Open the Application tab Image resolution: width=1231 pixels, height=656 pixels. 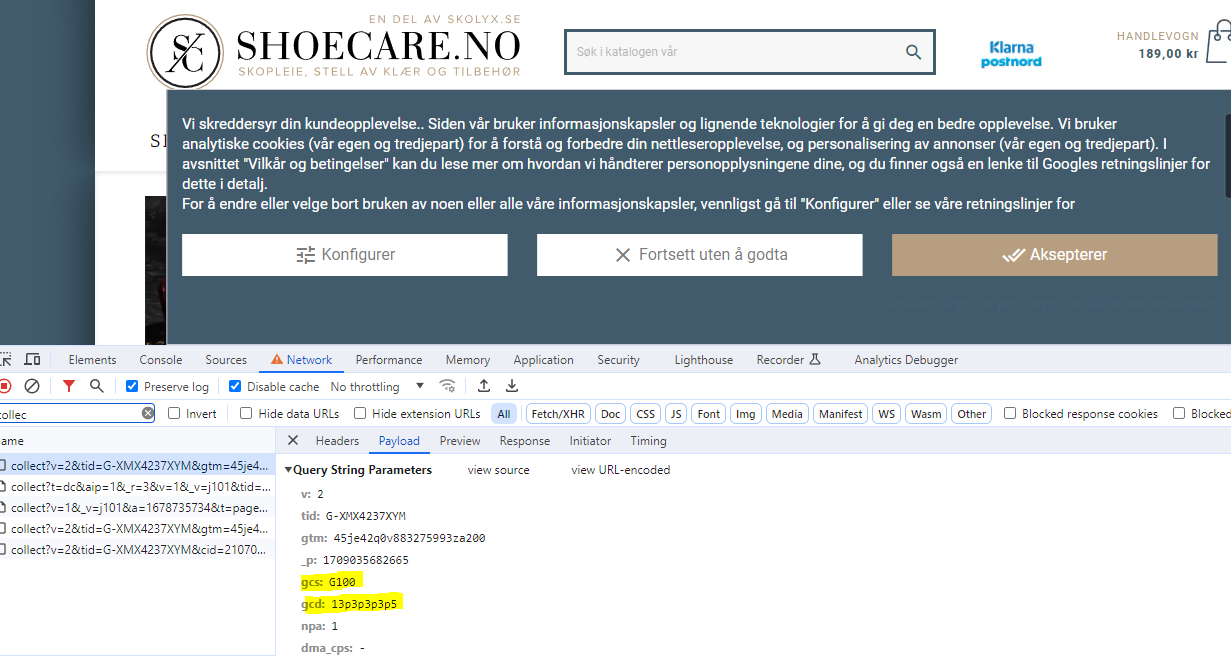pyautogui.click(x=543, y=360)
